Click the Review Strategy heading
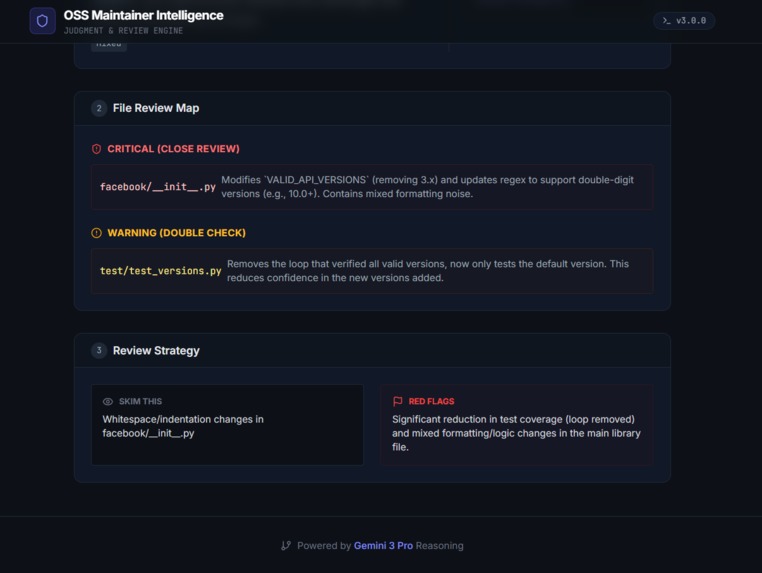Viewport: 762px width, 573px height. pyautogui.click(x=156, y=350)
